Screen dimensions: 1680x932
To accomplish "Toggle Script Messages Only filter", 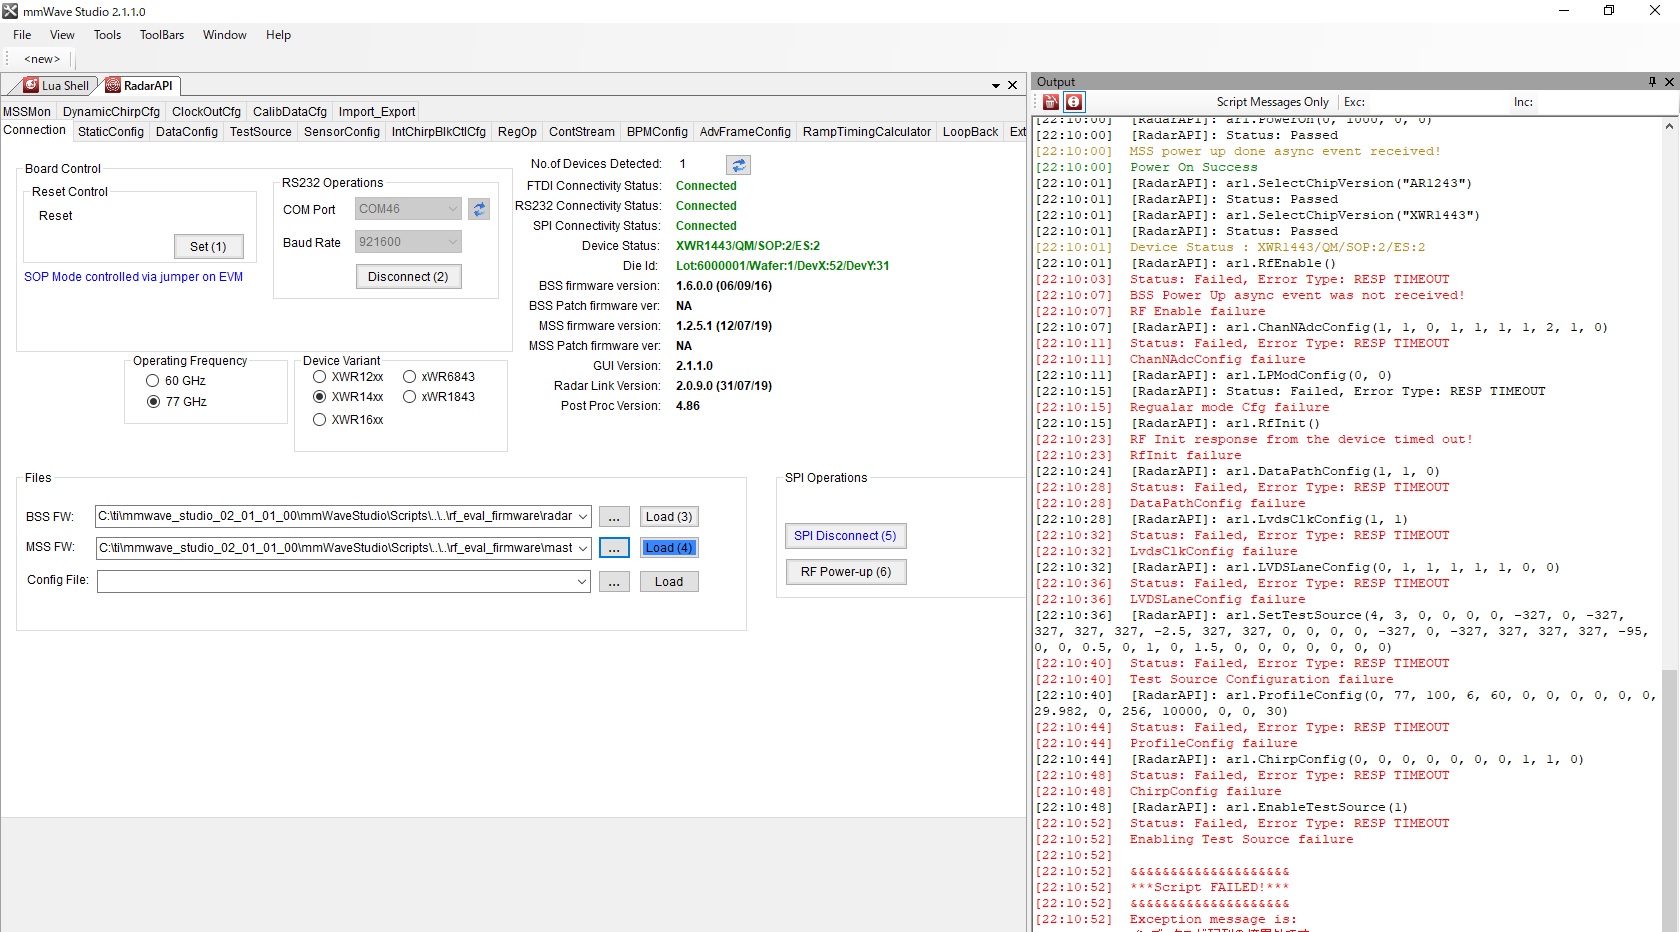I will (1272, 102).
